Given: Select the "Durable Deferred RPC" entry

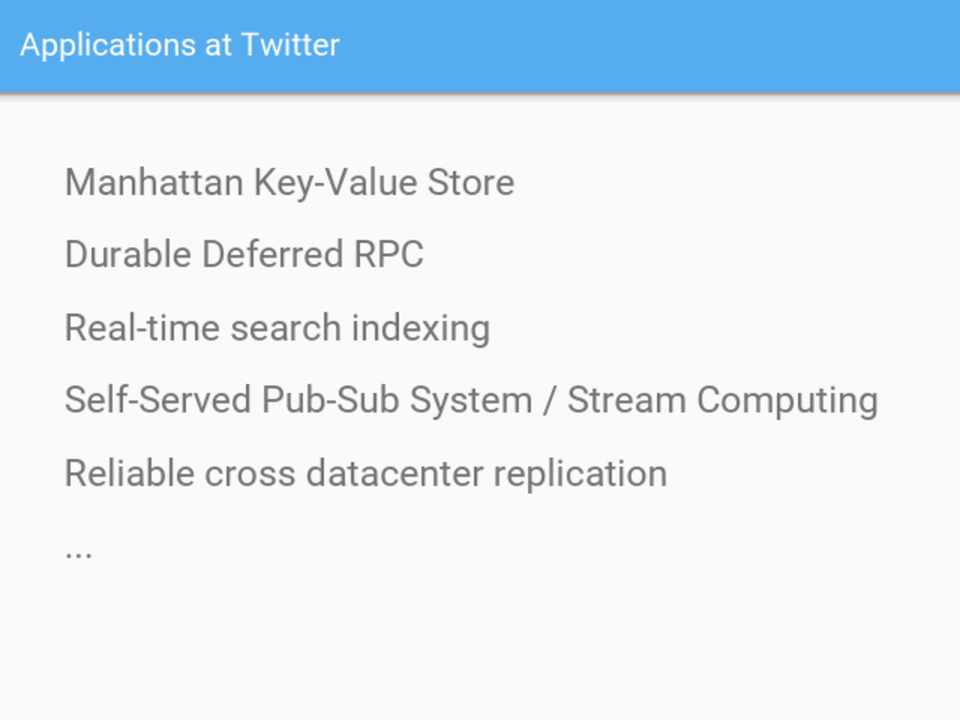Looking at the screenshot, I should click(244, 255).
